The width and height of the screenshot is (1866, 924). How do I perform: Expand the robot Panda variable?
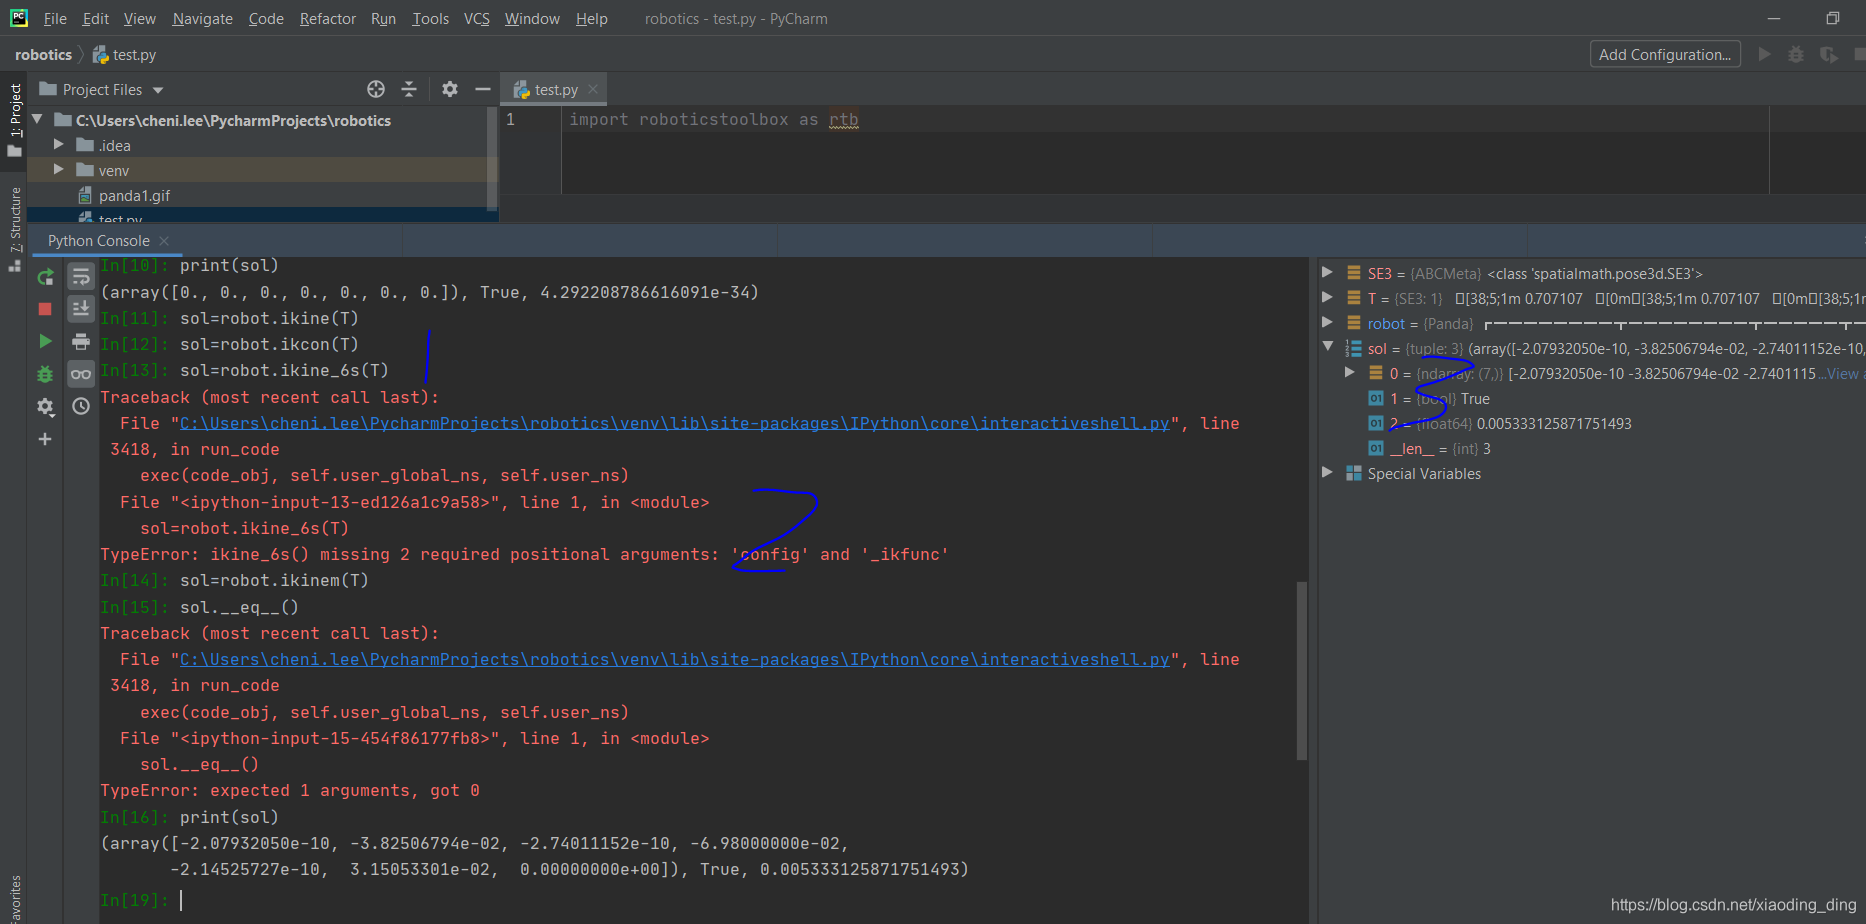pyautogui.click(x=1328, y=322)
